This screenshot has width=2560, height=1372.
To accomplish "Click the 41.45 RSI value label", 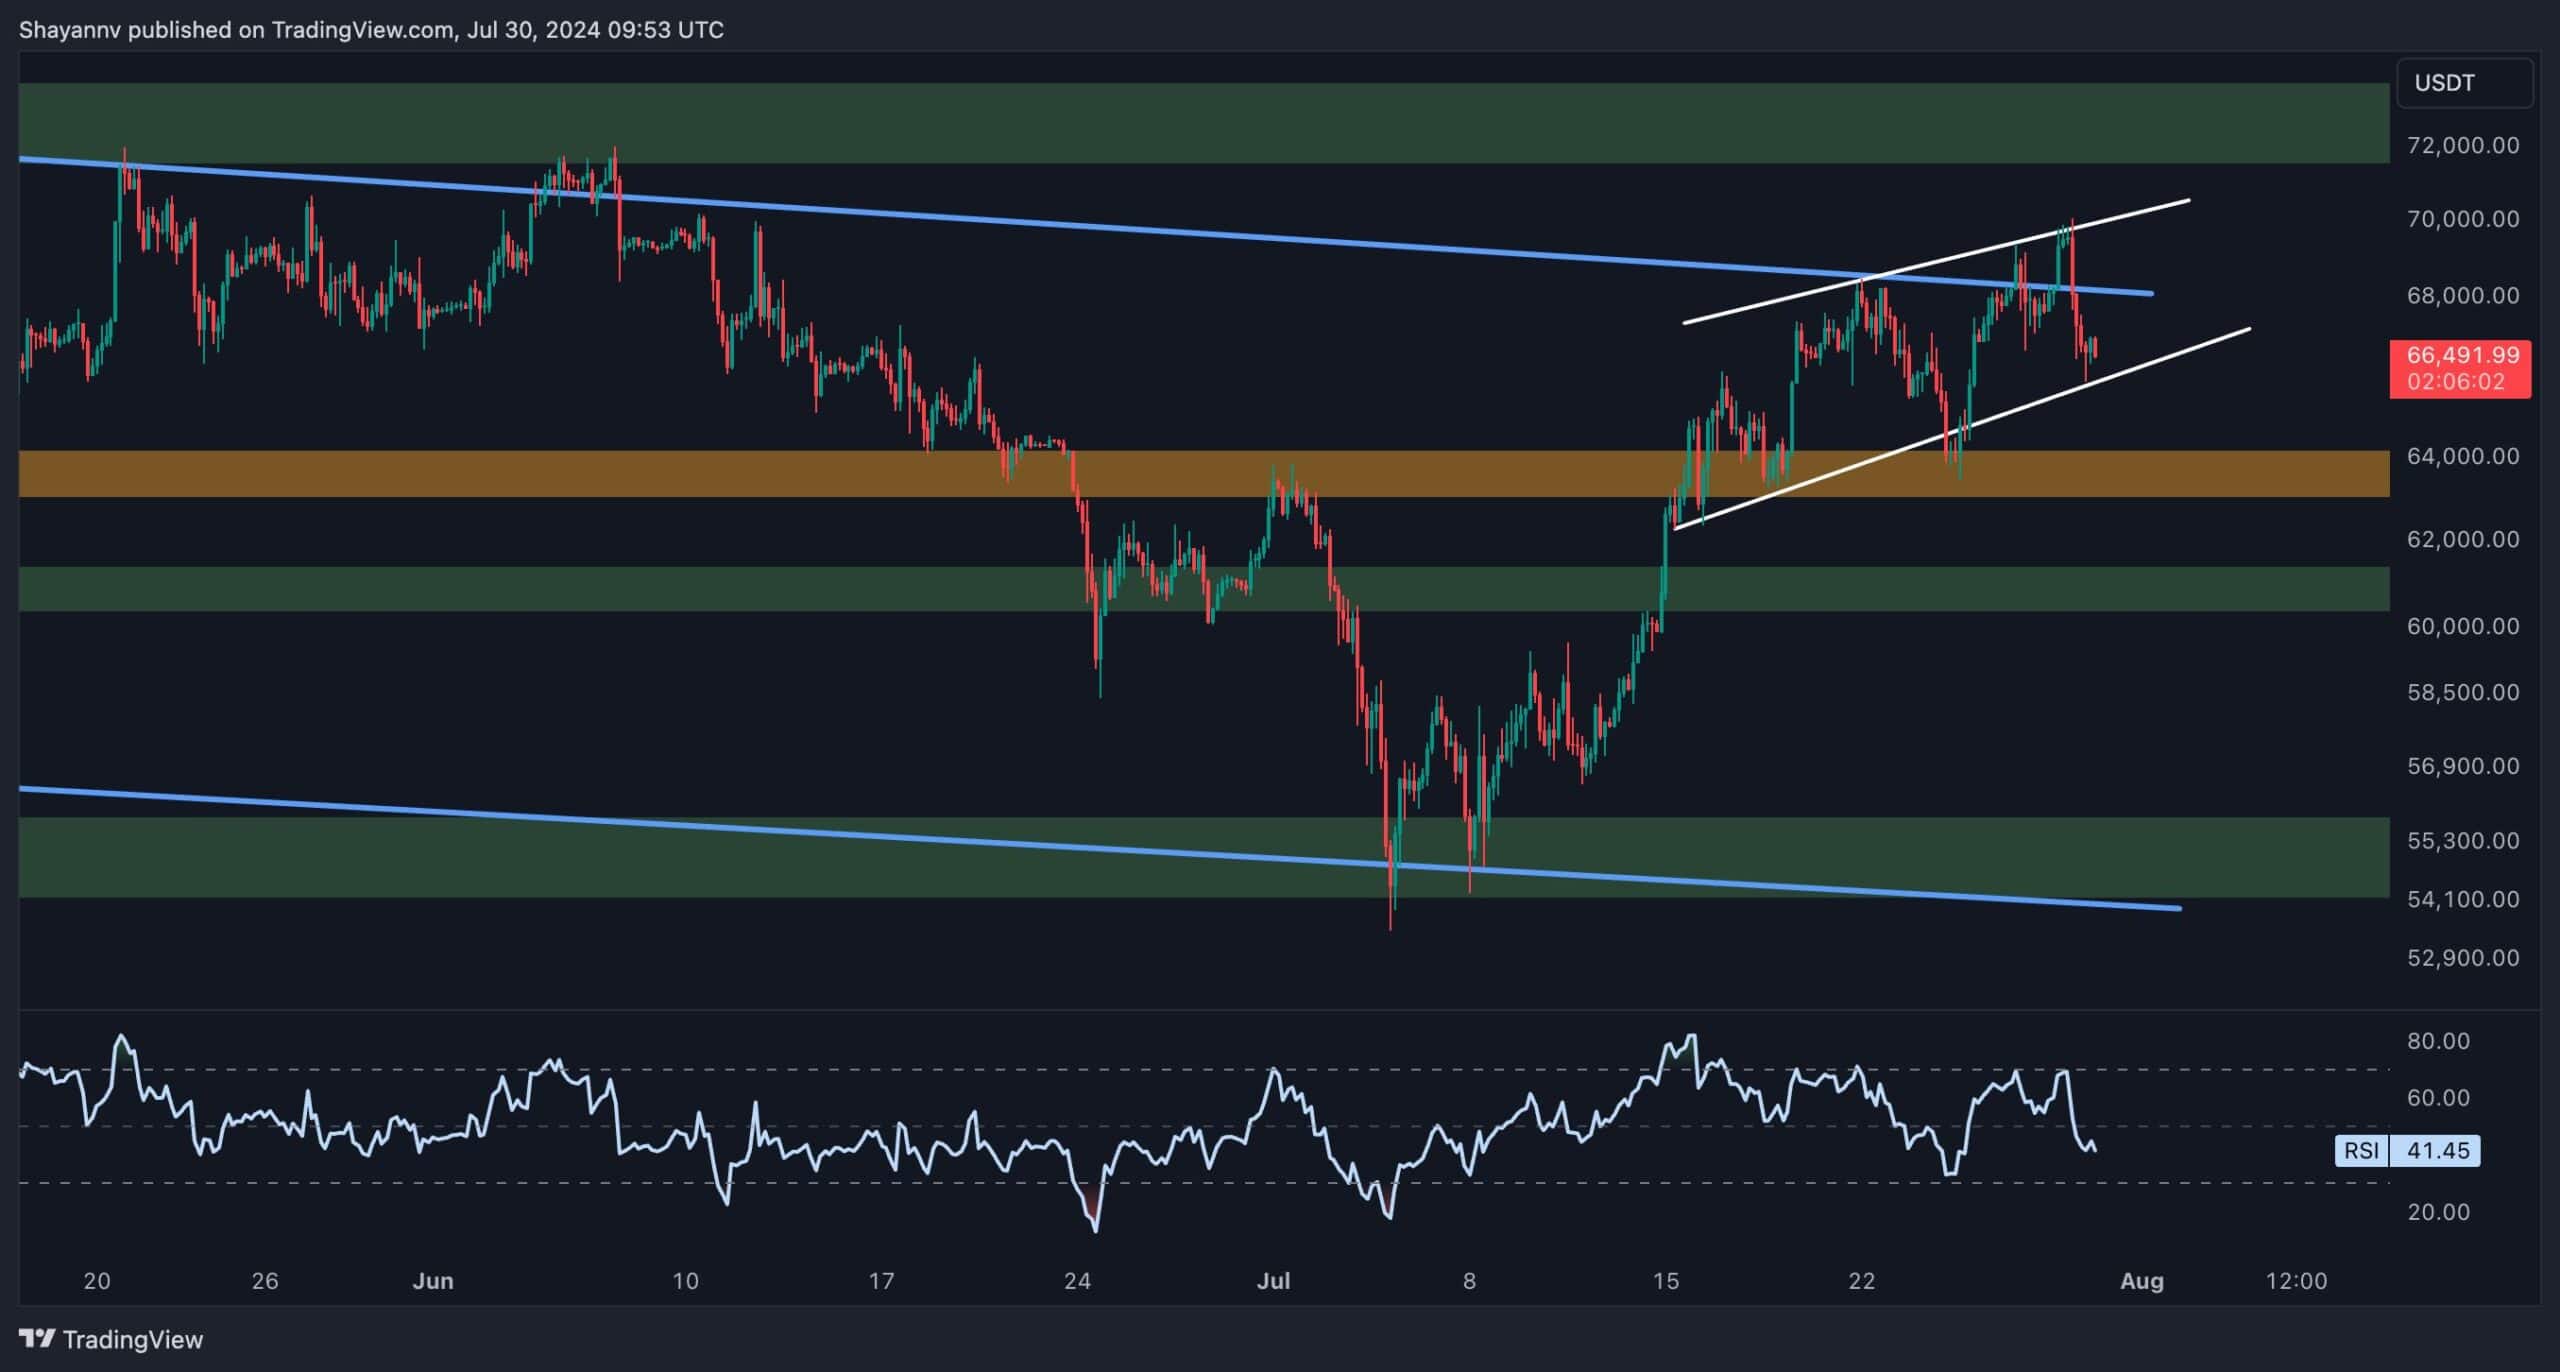I will (x=2437, y=1150).
